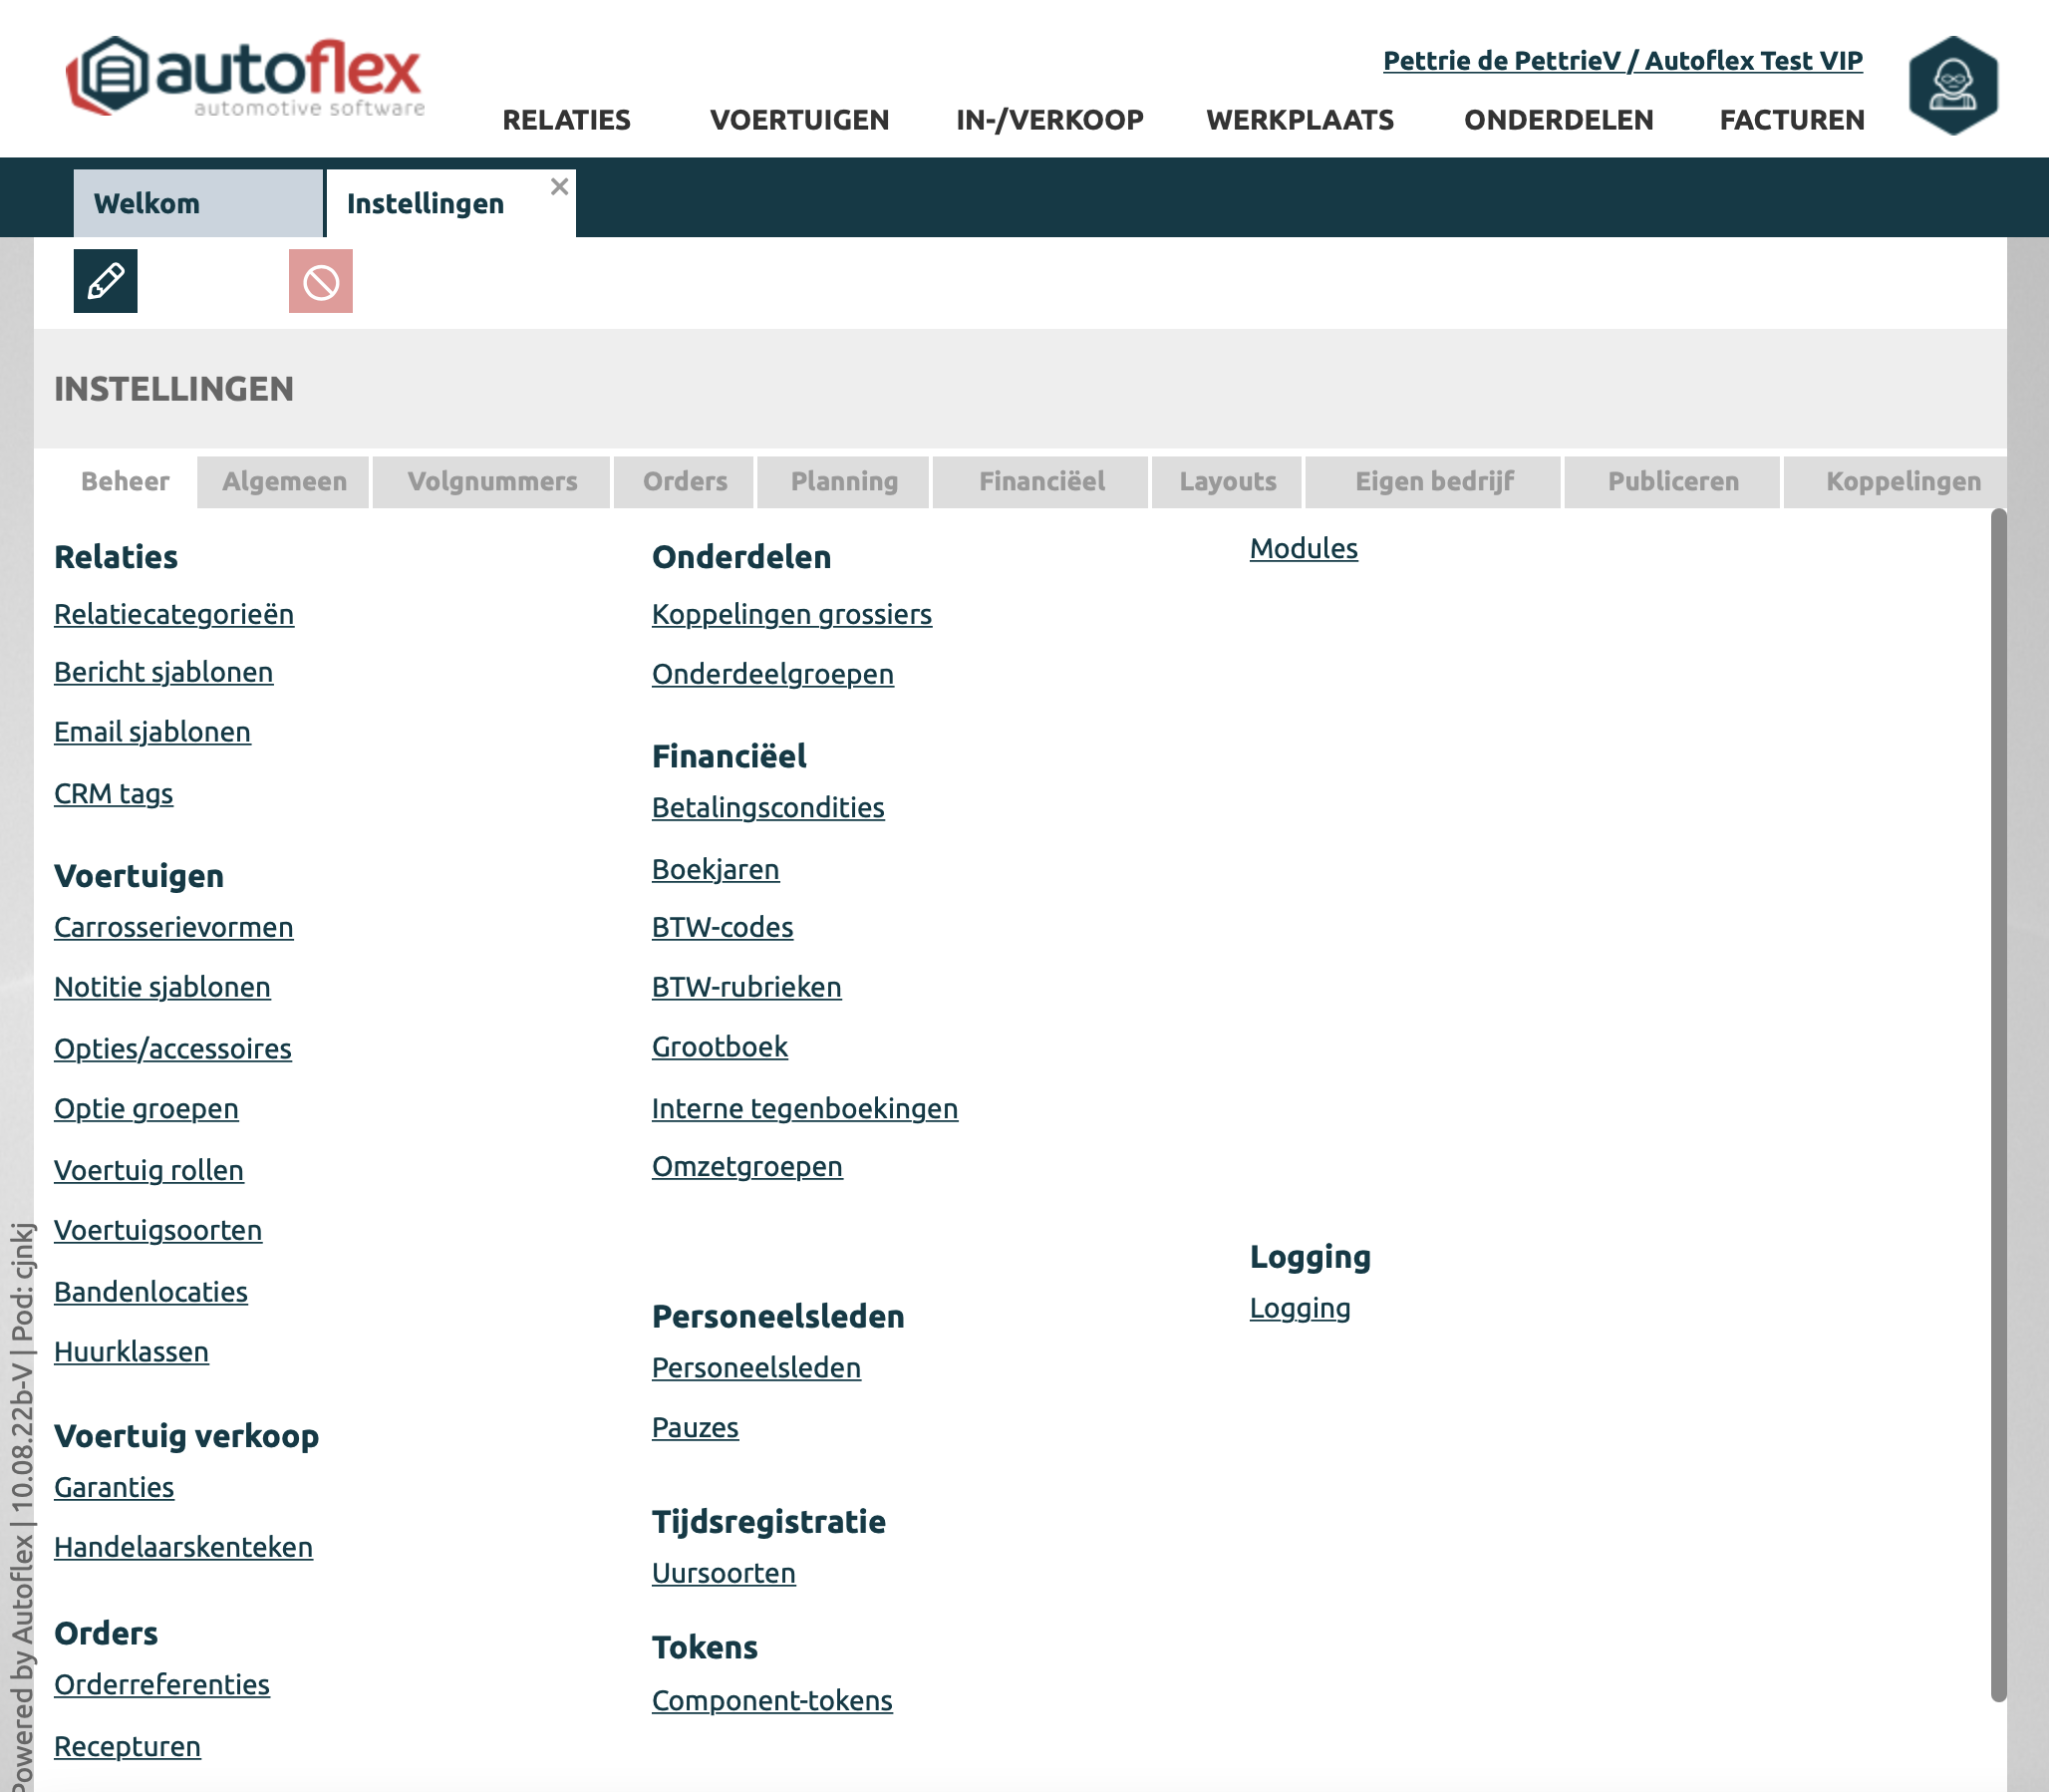2049x1792 pixels.
Task: Open the user avatar hexagon icon
Action: [1952, 85]
